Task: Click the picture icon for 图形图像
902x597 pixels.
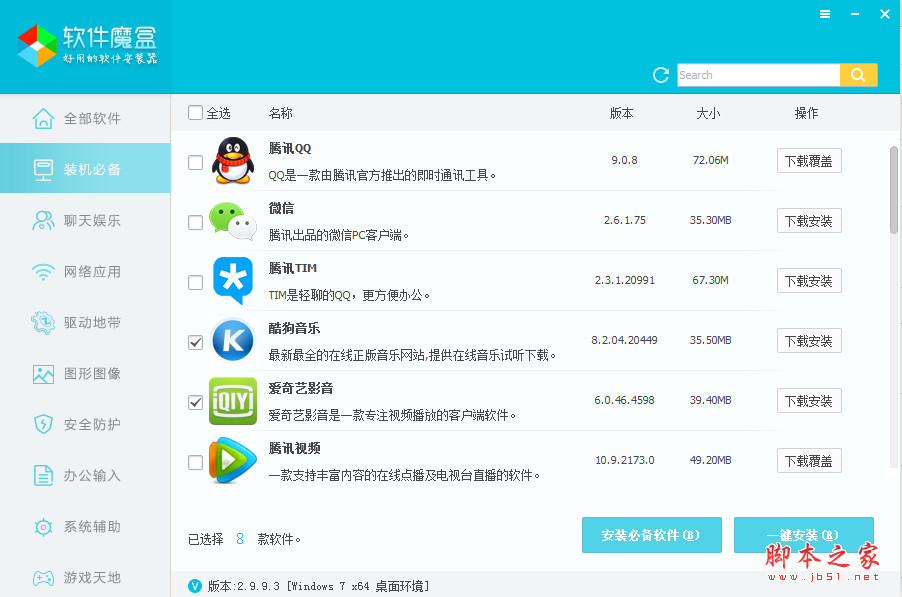Action: coord(43,374)
